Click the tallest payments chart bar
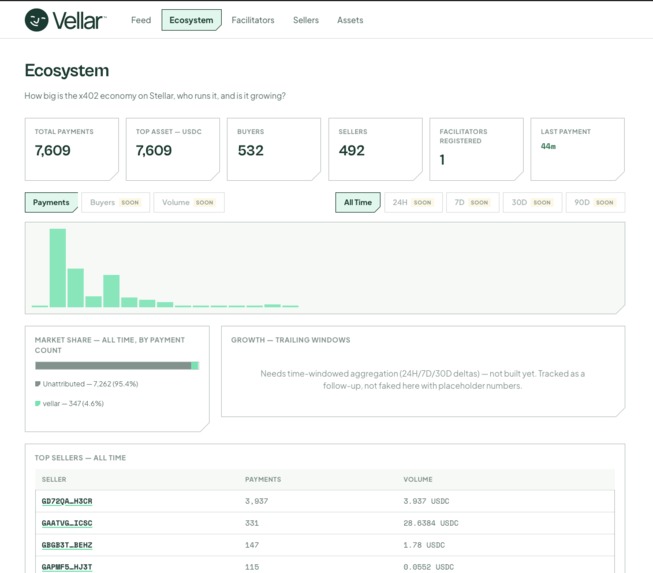The height and width of the screenshot is (573, 653). pos(57,268)
